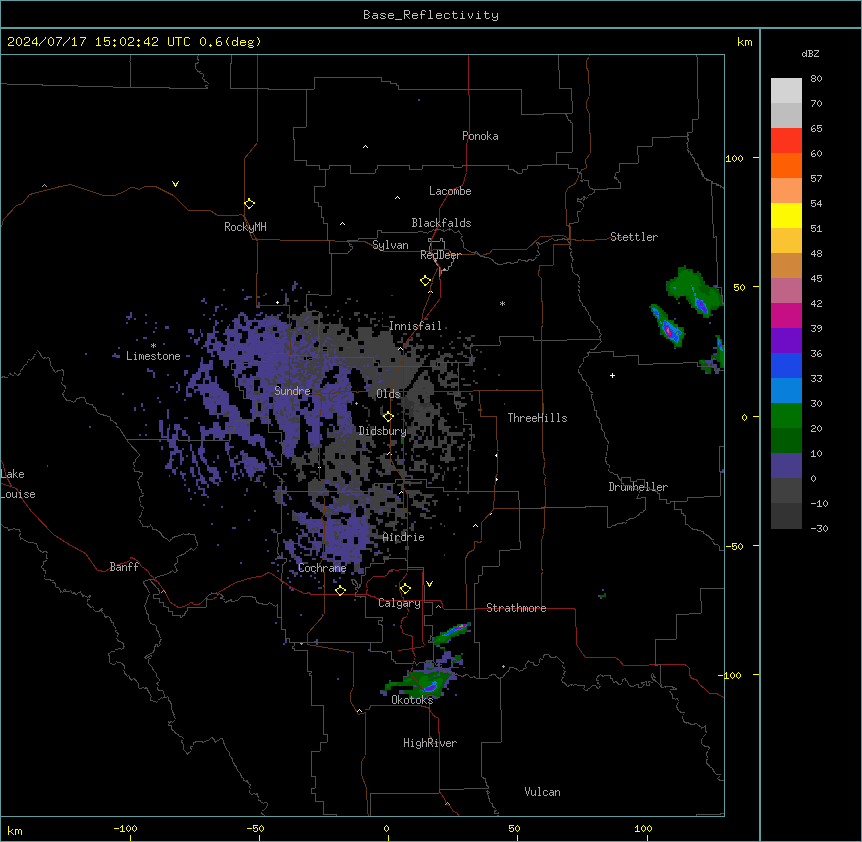
Task: Click the RockyMH label
Action: pyautogui.click(x=245, y=227)
